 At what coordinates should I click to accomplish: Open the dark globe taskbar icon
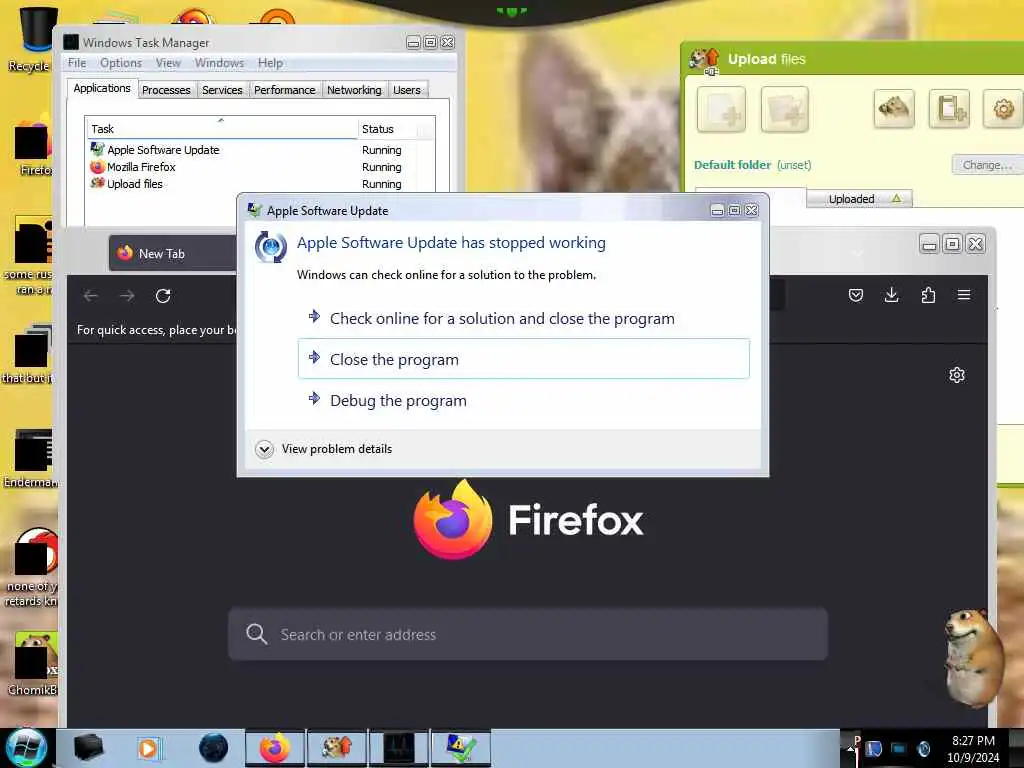[x=214, y=748]
